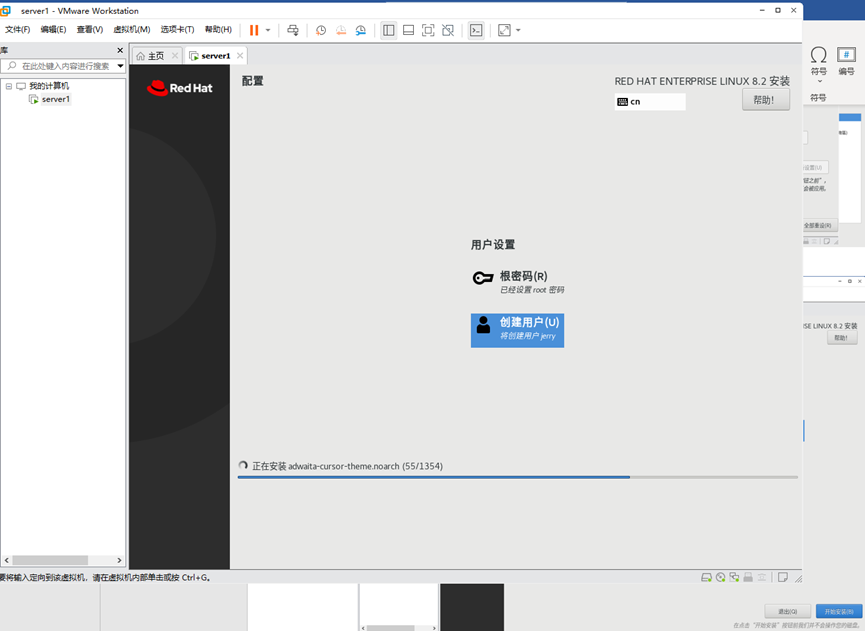Open the power options dropdown beside pause
The width and height of the screenshot is (865, 631).
[x=268, y=30]
